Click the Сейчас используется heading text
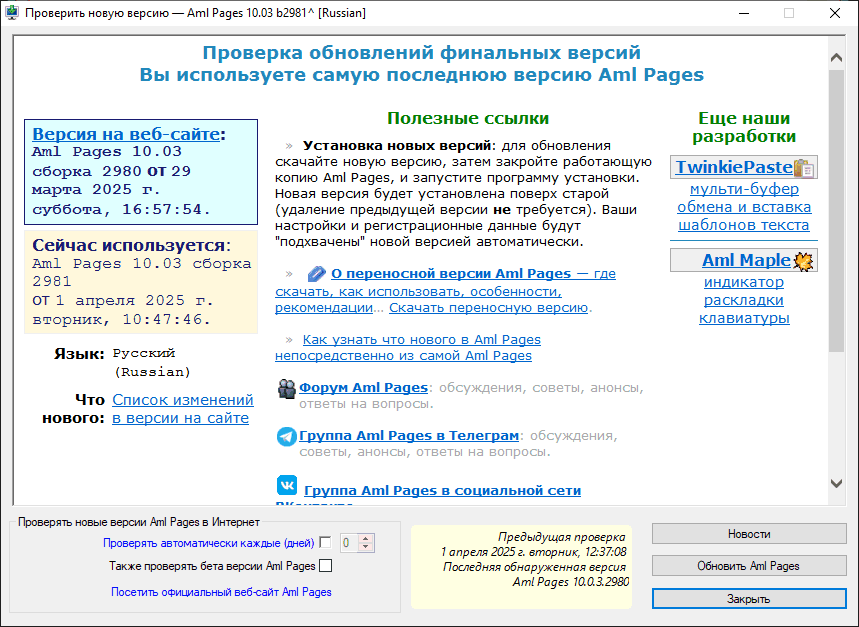Image resolution: width=859 pixels, height=627 pixels. [129, 245]
